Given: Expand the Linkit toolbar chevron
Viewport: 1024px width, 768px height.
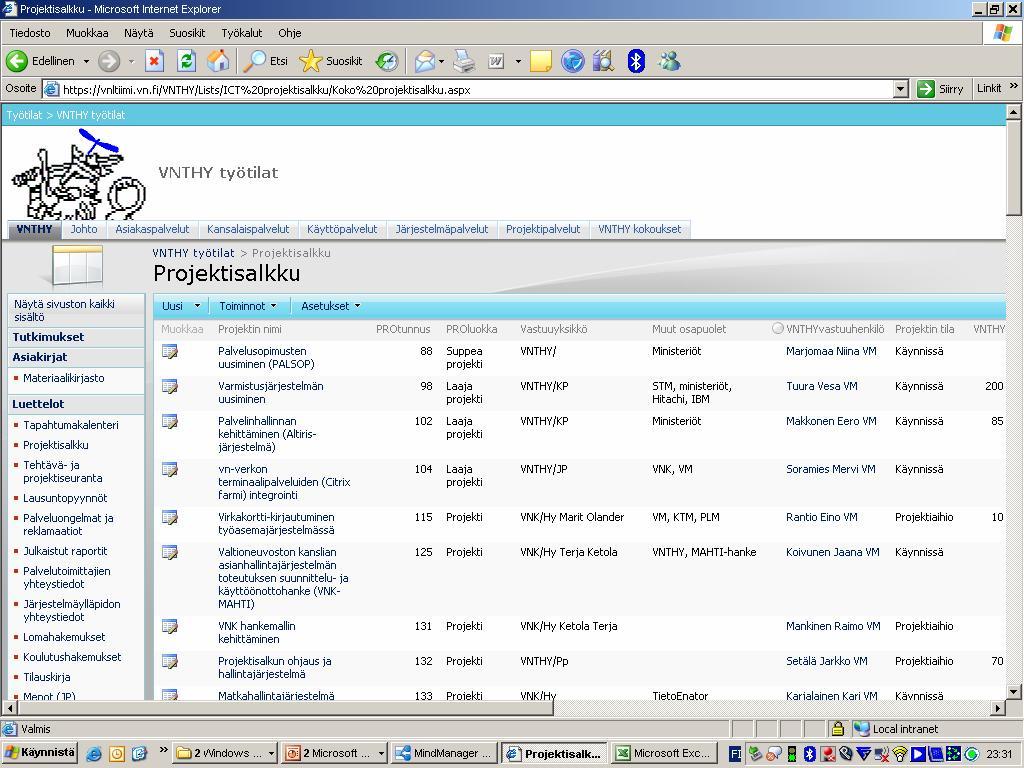Looking at the screenshot, I should coord(1014,86).
